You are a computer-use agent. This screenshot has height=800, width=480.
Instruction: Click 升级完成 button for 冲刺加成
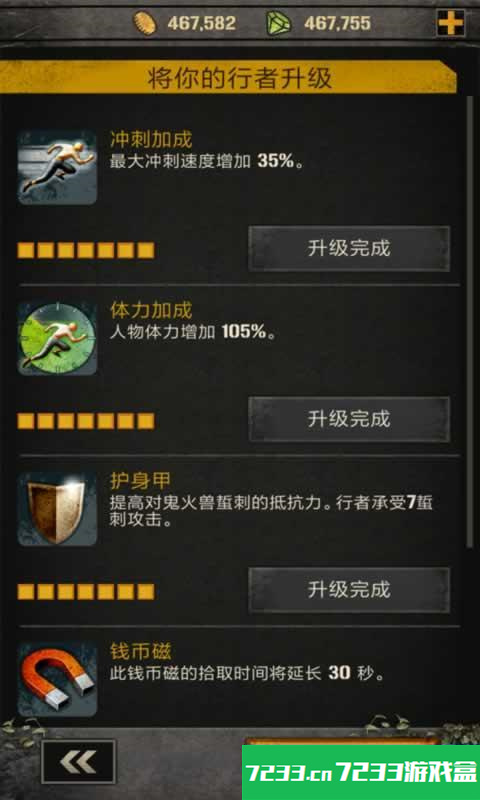click(349, 248)
